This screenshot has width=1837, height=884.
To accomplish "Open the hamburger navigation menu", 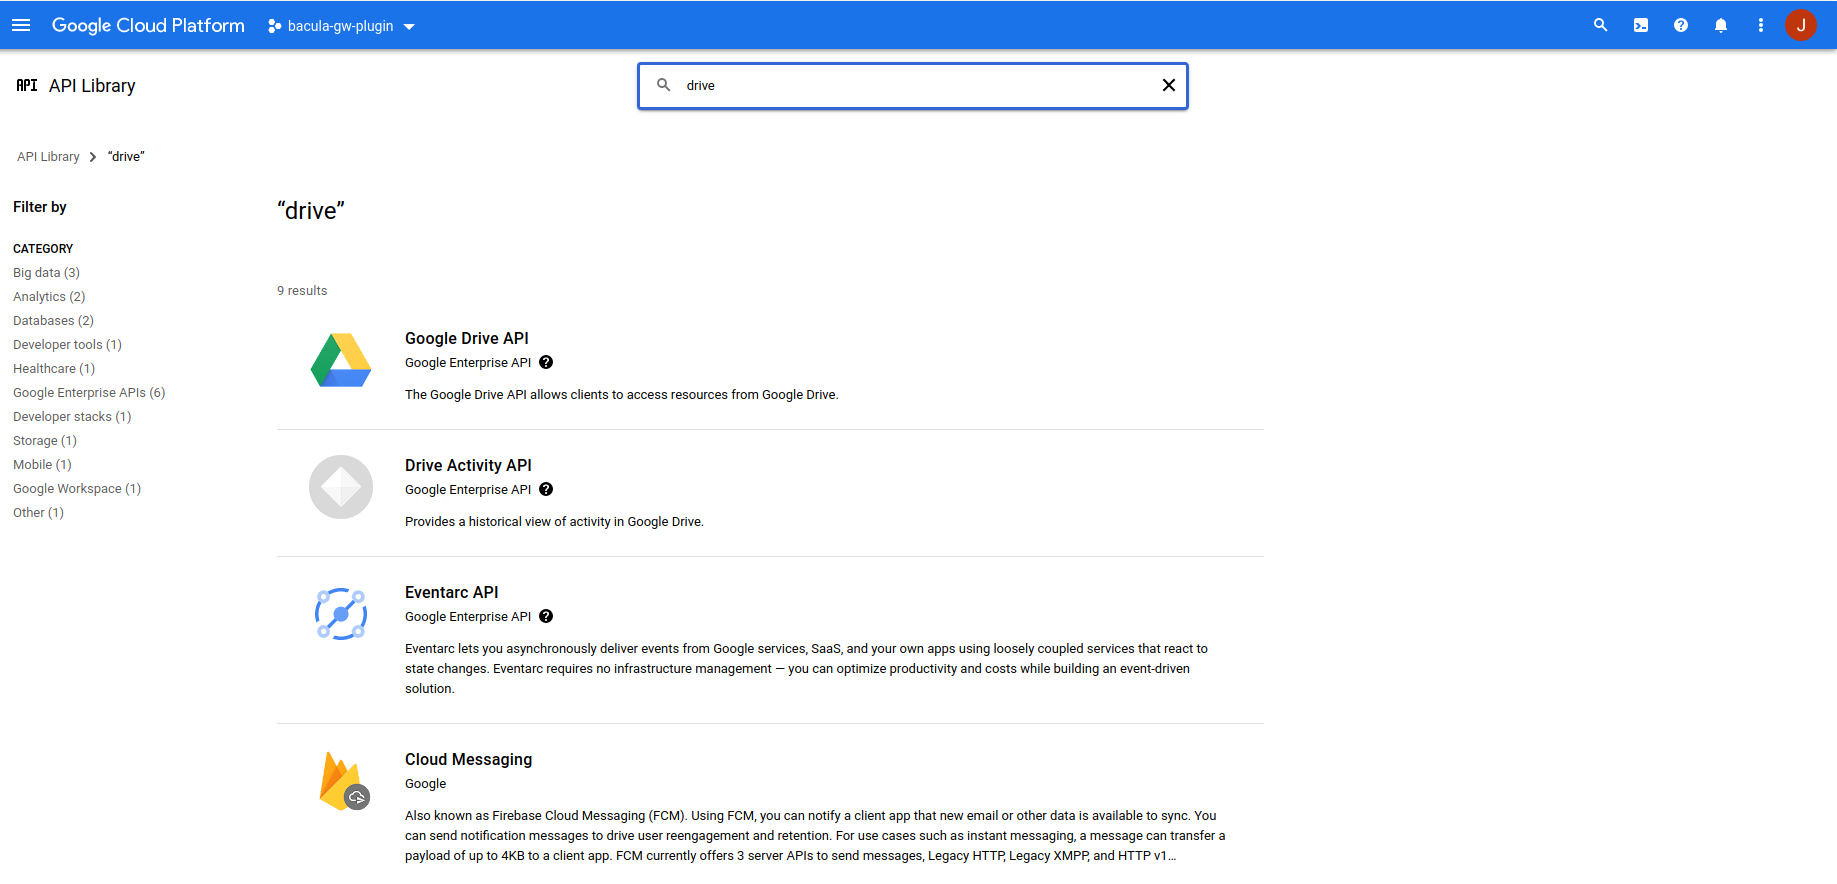I will 21,25.
